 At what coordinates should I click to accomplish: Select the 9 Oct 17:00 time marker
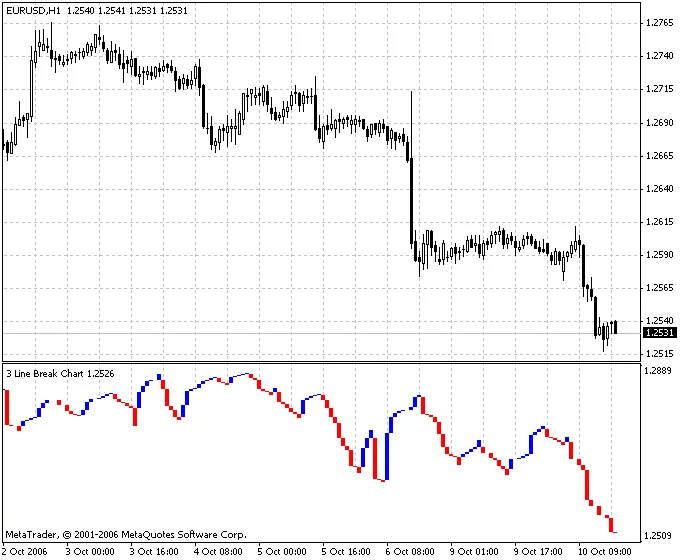pos(539,551)
